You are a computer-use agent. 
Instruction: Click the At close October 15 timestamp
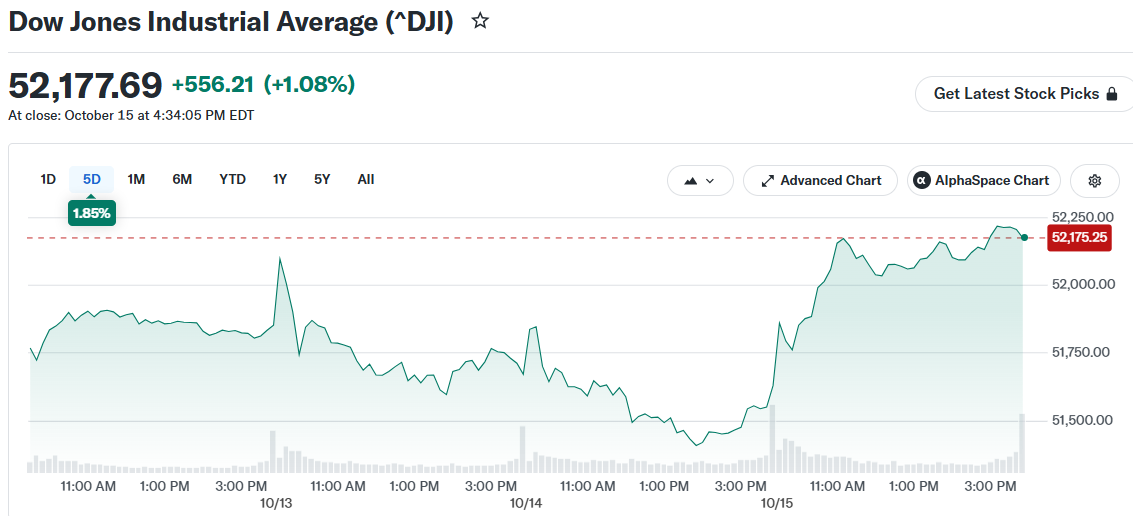(x=131, y=115)
